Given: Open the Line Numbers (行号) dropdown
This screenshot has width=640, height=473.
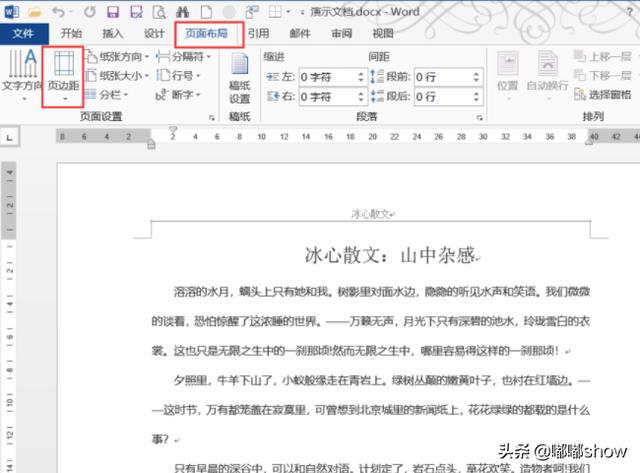Looking at the screenshot, I should pos(179,76).
